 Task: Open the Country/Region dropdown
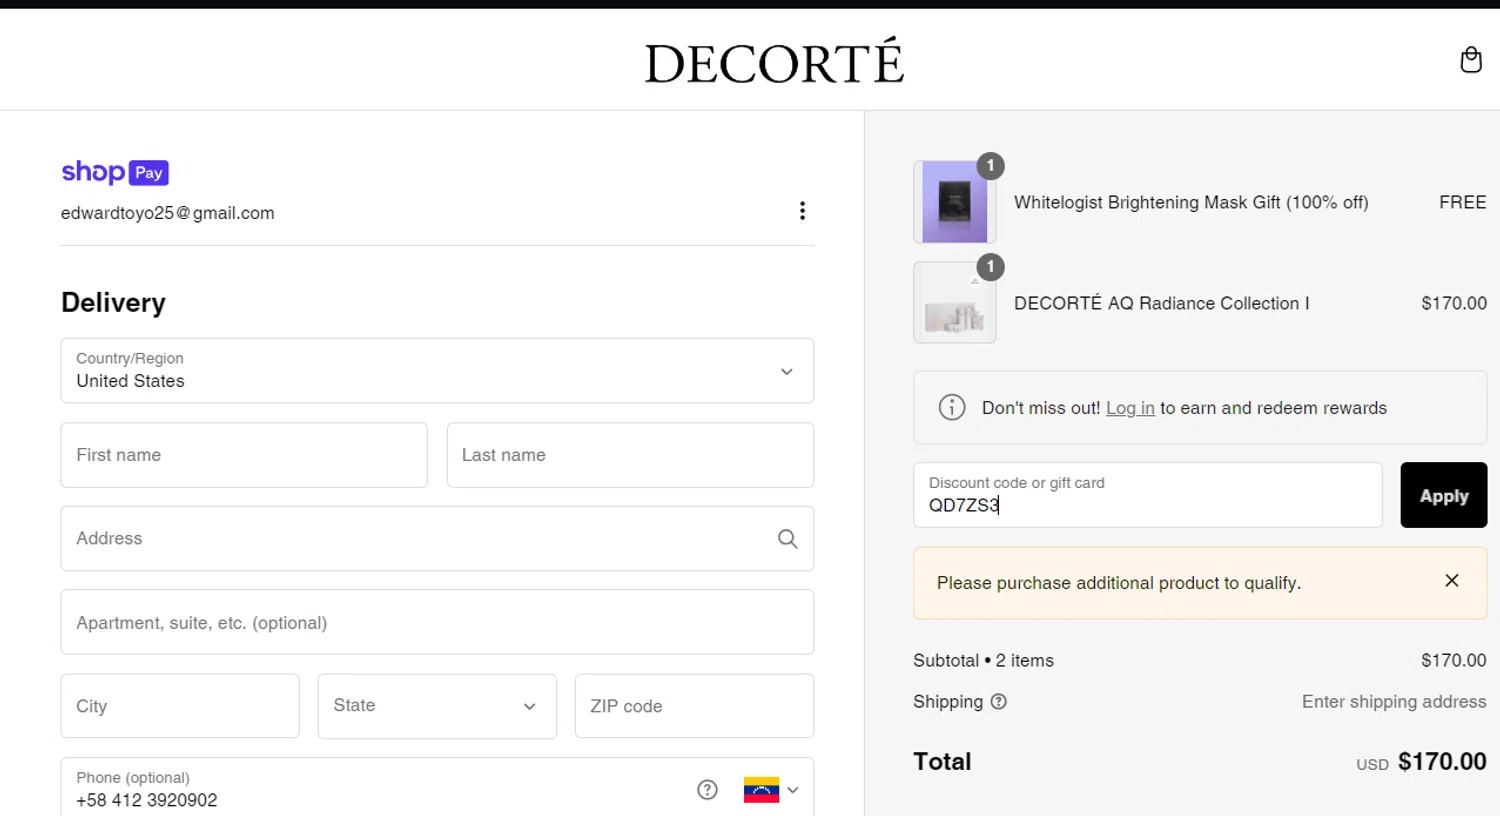pos(437,371)
